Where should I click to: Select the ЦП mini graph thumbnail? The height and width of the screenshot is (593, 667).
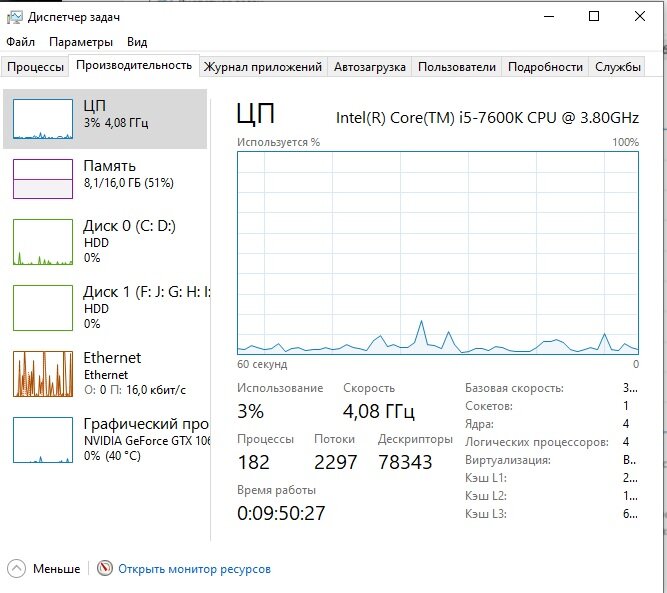pyautogui.click(x=43, y=119)
